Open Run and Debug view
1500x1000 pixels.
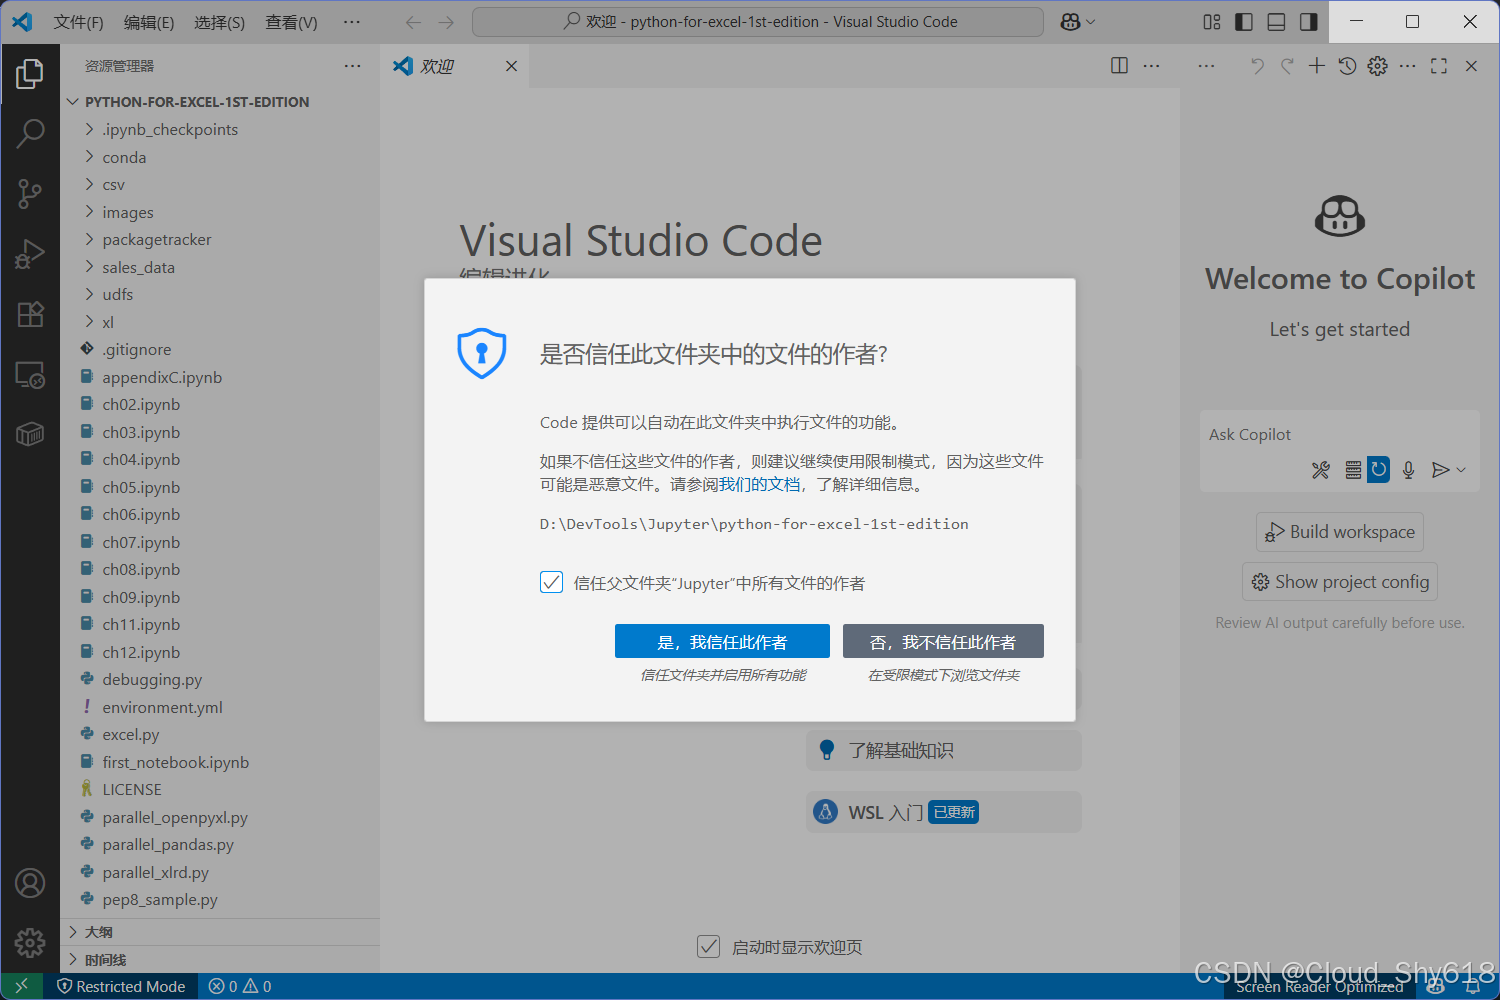point(30,254)
